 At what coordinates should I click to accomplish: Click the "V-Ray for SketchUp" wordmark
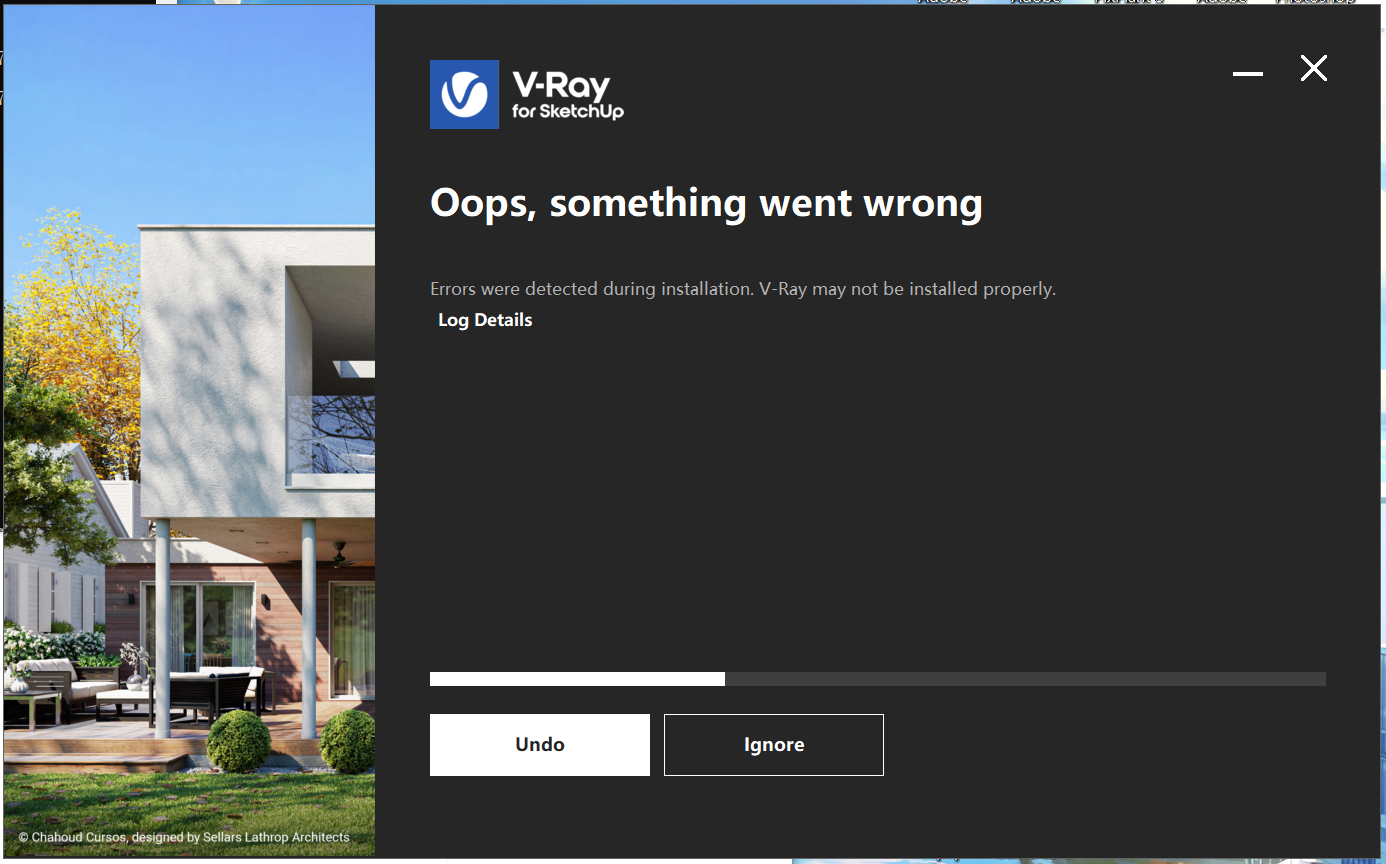coord(568,95)
